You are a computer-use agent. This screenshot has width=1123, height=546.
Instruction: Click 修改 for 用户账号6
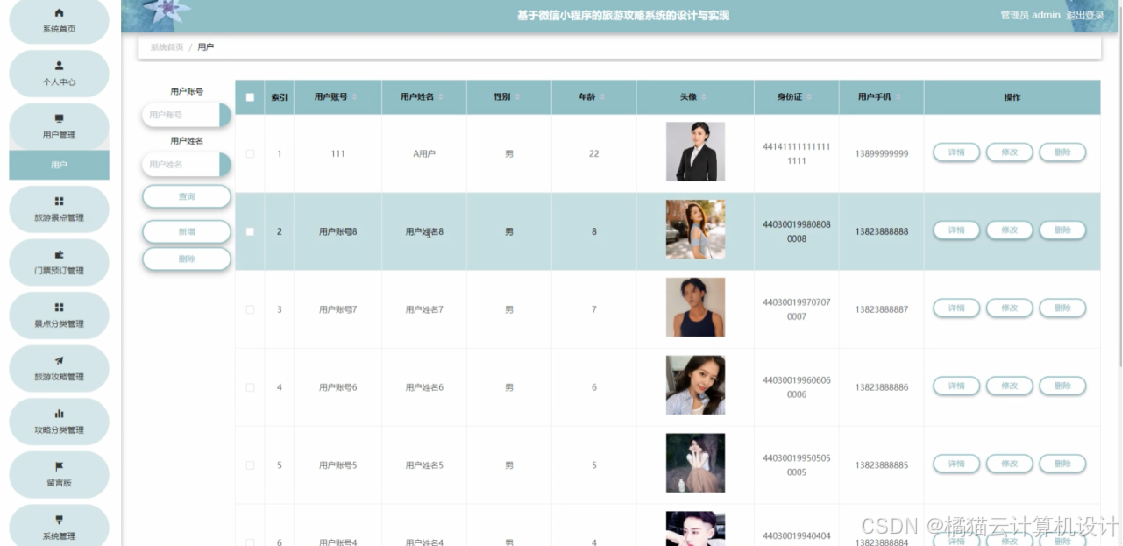[x=1009, y=385]
